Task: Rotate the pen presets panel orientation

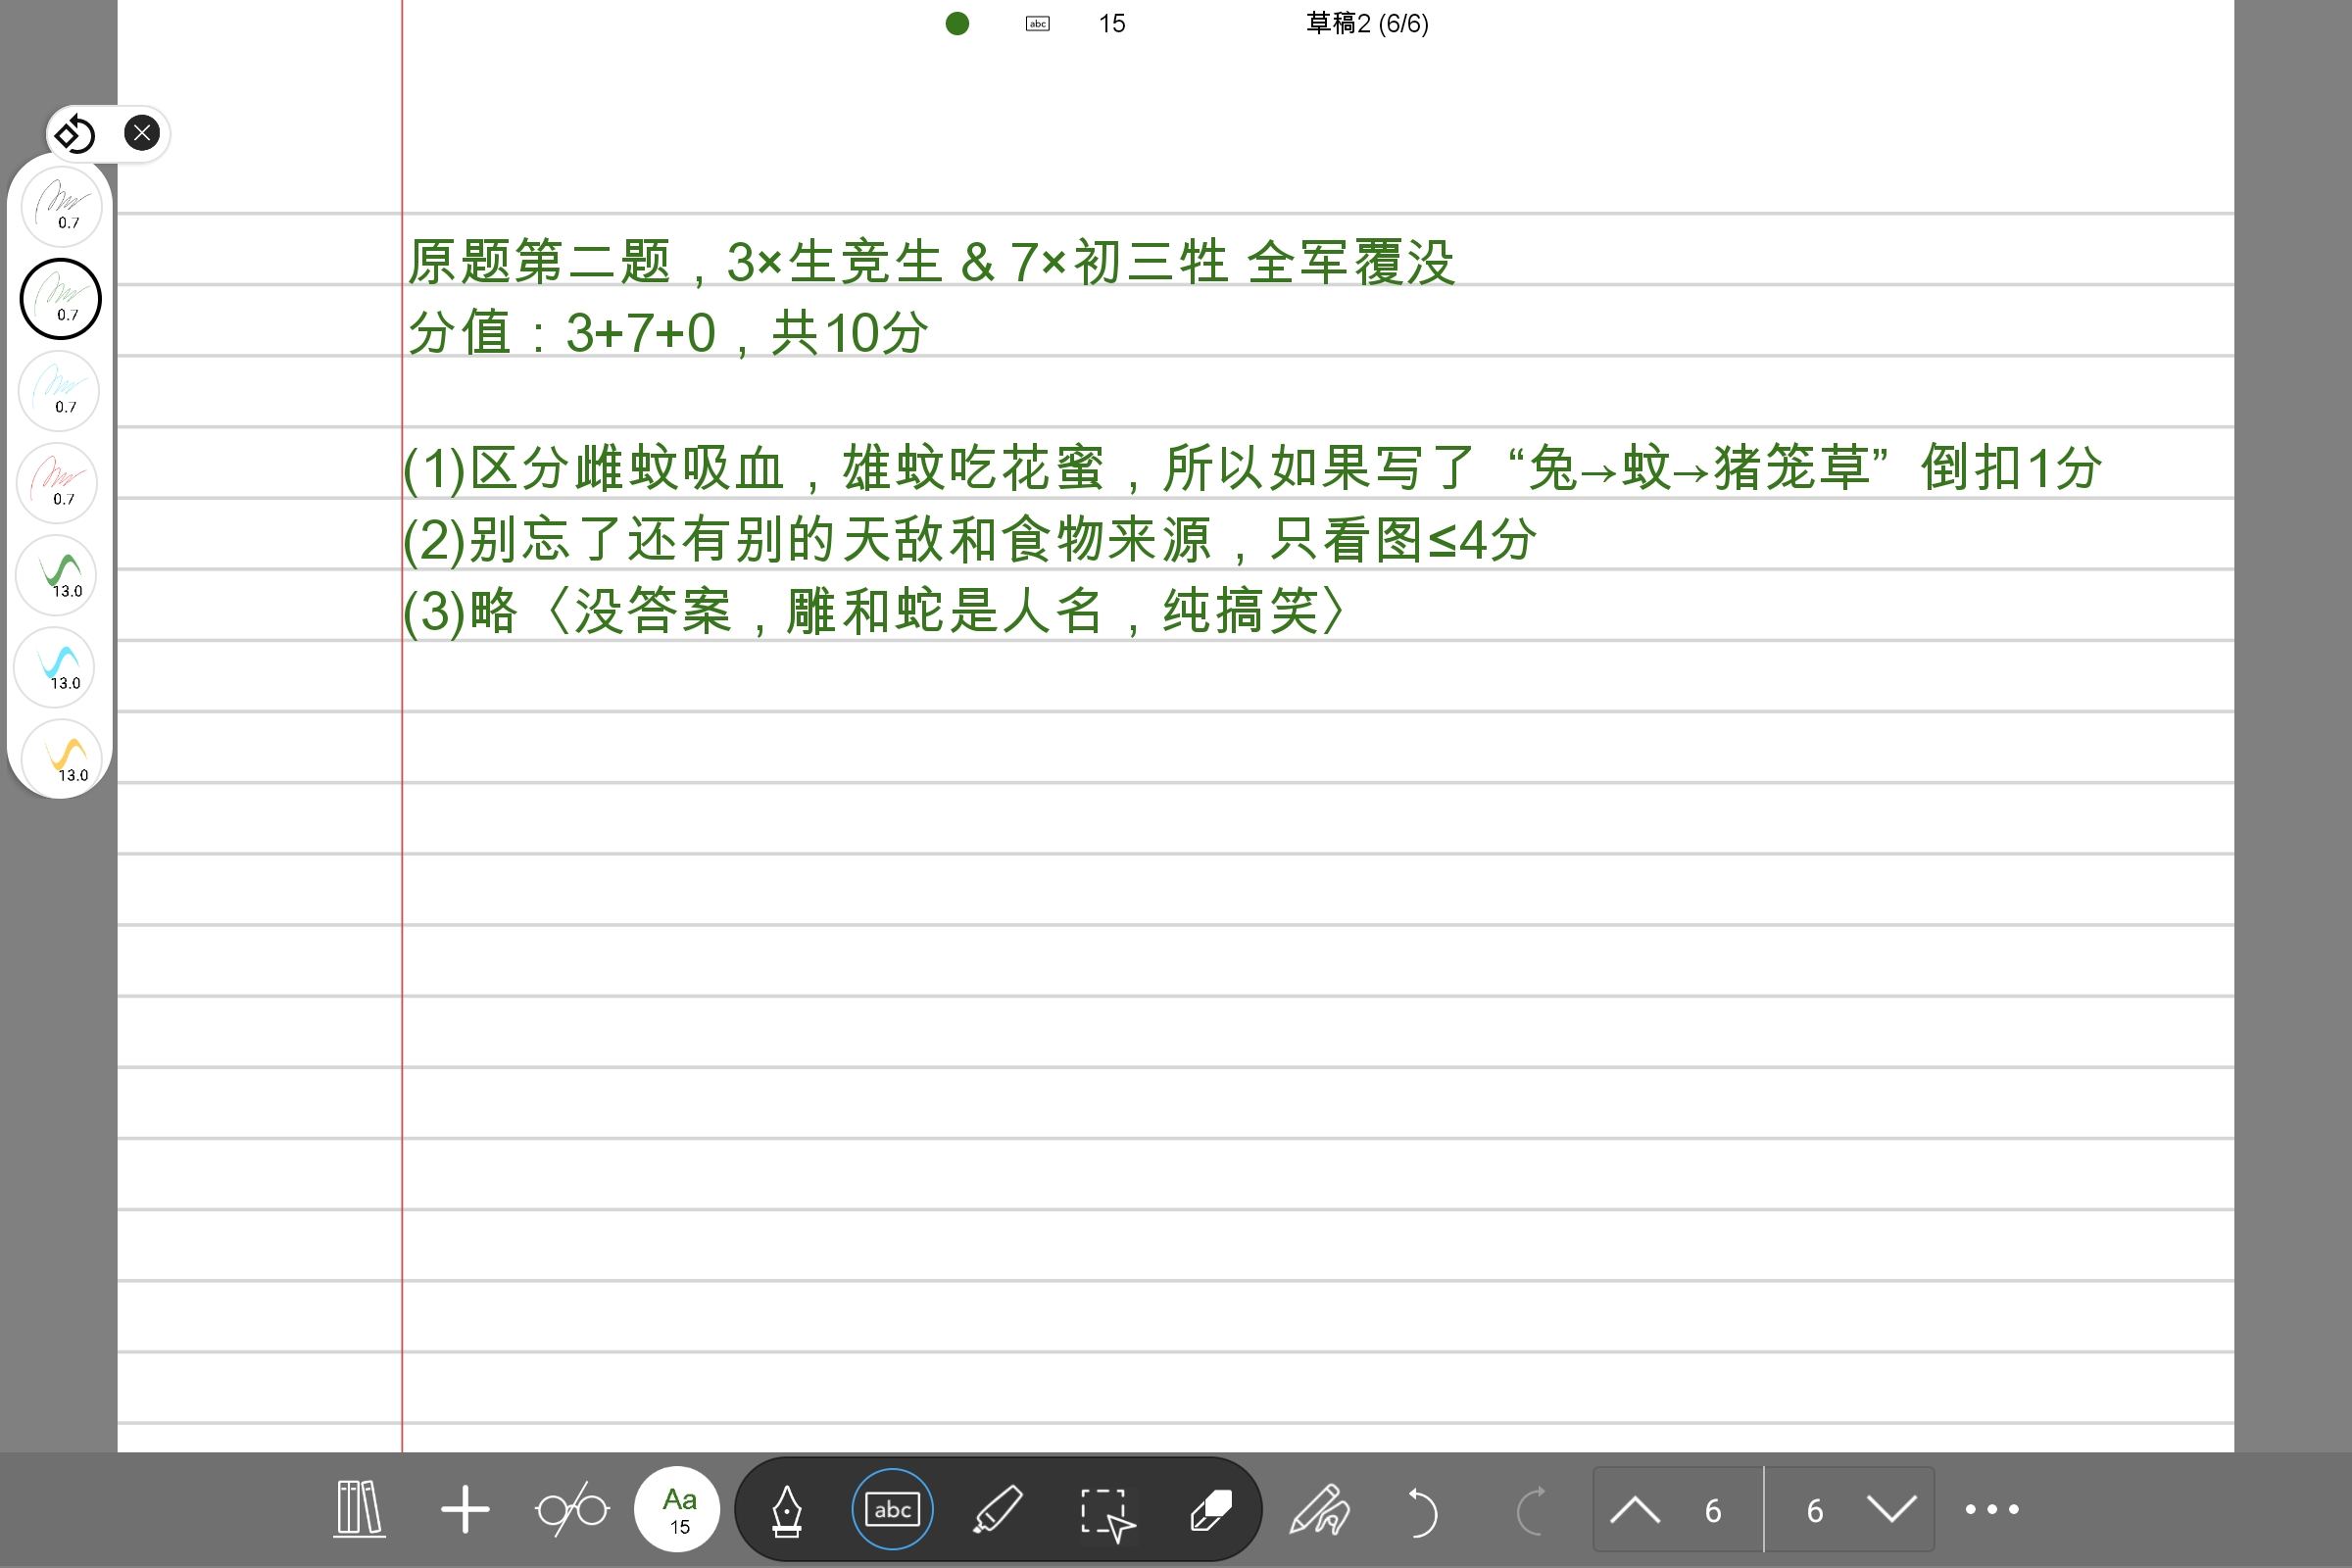Action: click(74, 133)
